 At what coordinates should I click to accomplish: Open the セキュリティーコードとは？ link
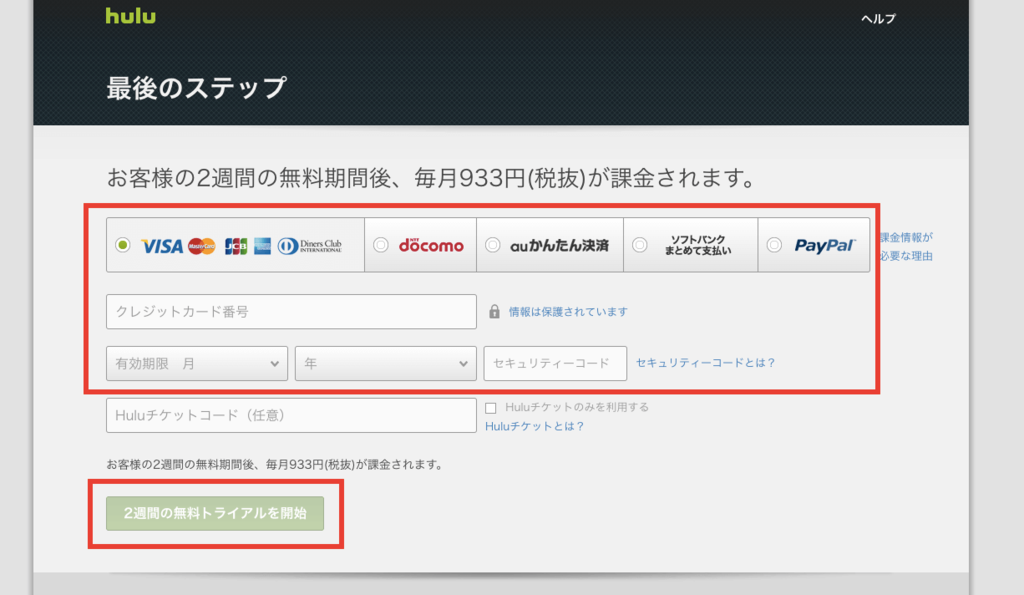pyautogui.click(x=706, y=362)
